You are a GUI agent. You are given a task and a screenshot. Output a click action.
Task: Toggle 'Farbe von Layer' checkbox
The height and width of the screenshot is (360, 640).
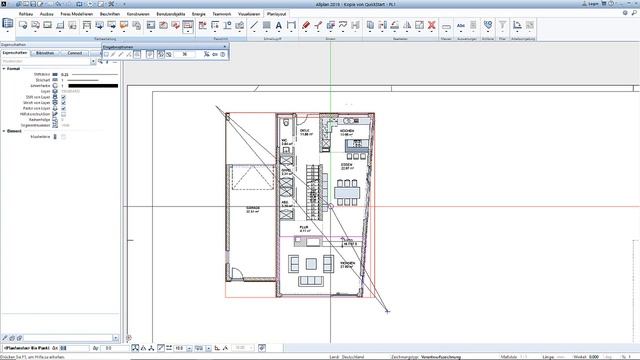point(63,109)
